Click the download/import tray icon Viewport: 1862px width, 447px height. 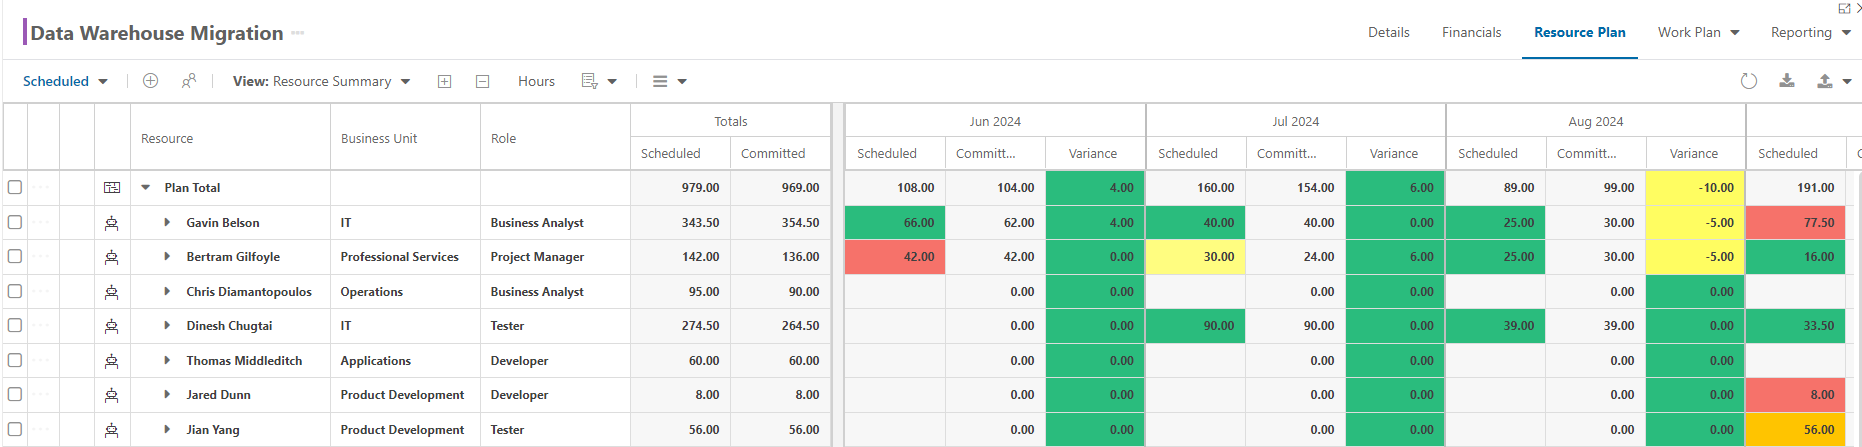point(1787,81)
